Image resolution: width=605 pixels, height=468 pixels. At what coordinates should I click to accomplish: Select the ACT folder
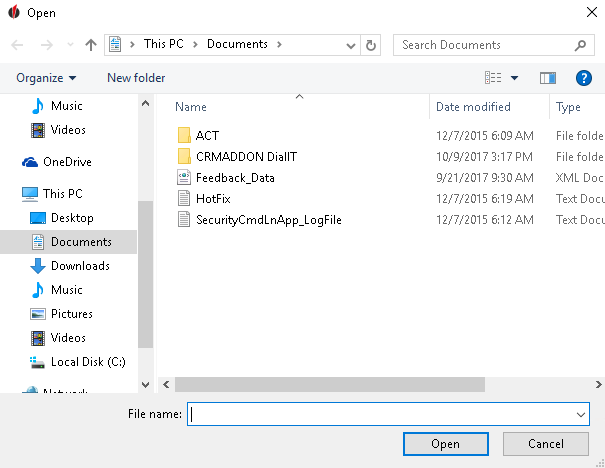point(207,135)
